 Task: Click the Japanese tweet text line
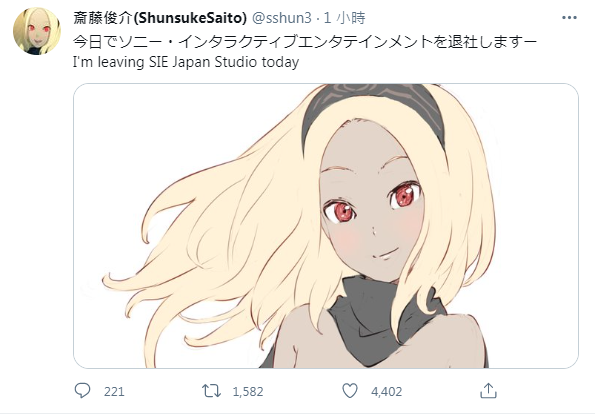pyautogui.click(x=304, y=41)
